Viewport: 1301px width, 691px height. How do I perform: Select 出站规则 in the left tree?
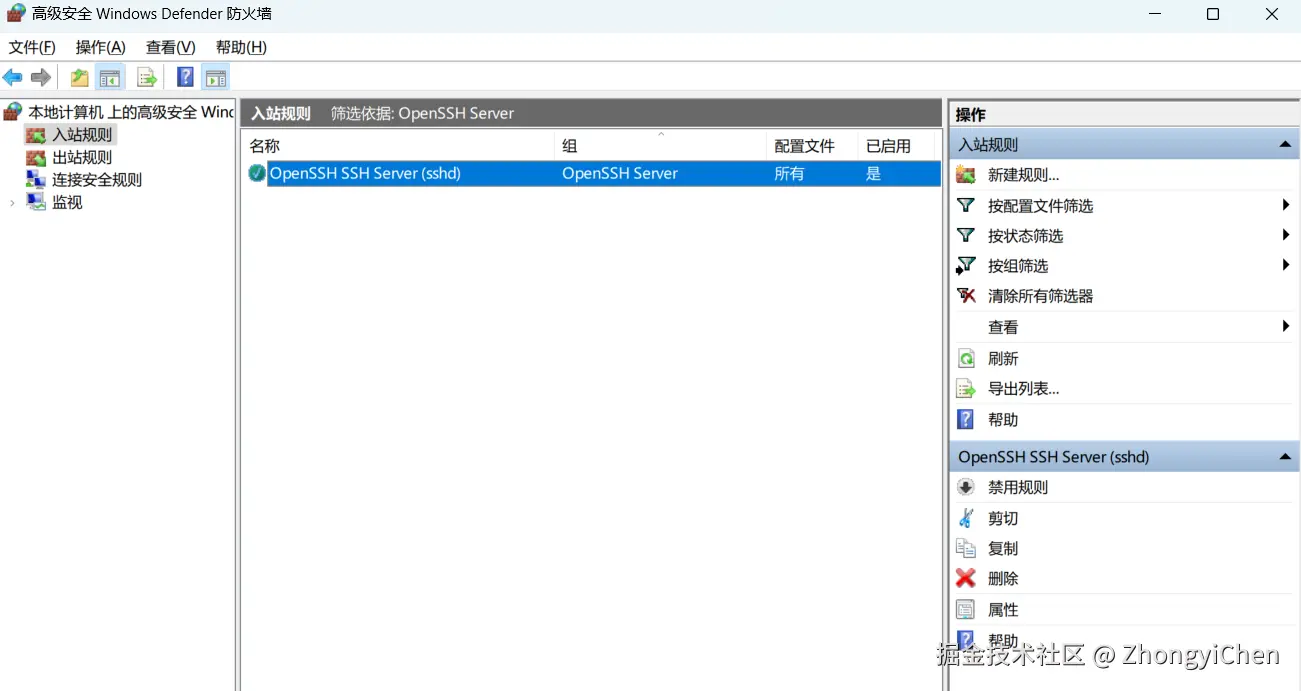tap(82, 157)
